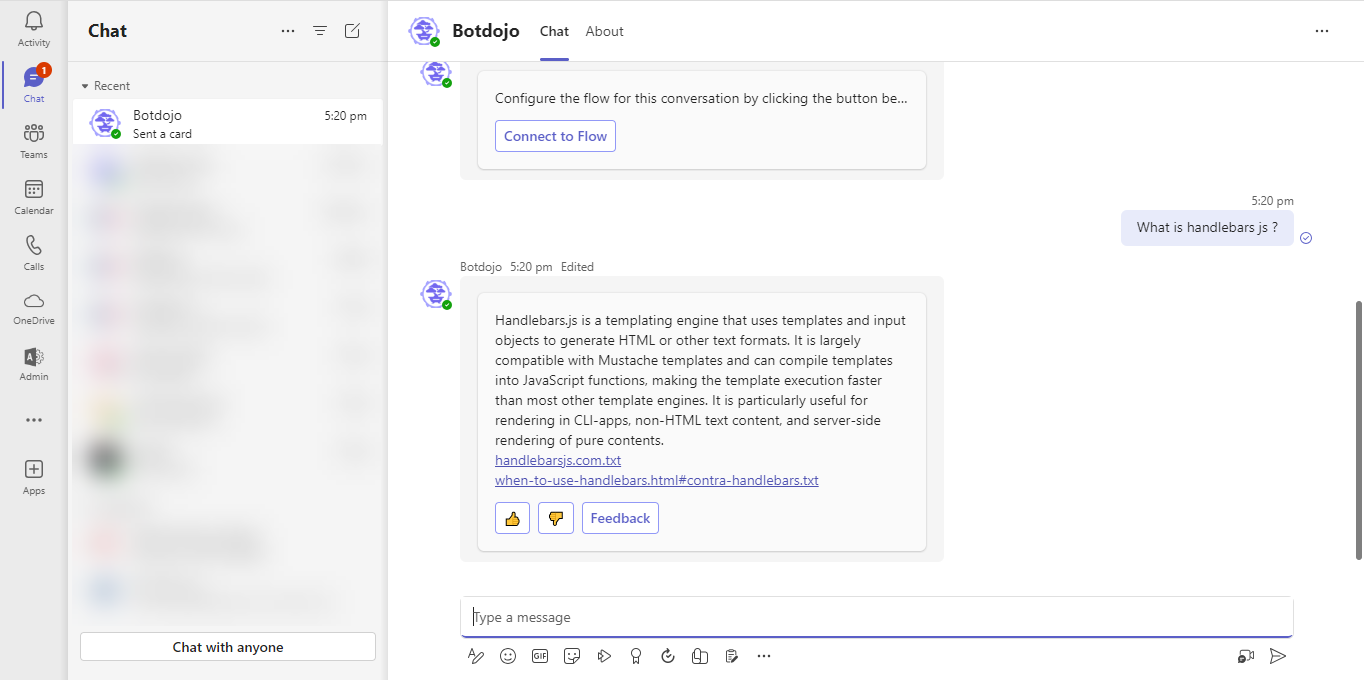This screenshot has width=1364, height=680.
Task: Give thumbs down to the answer
Action: (x=556, y=518)
